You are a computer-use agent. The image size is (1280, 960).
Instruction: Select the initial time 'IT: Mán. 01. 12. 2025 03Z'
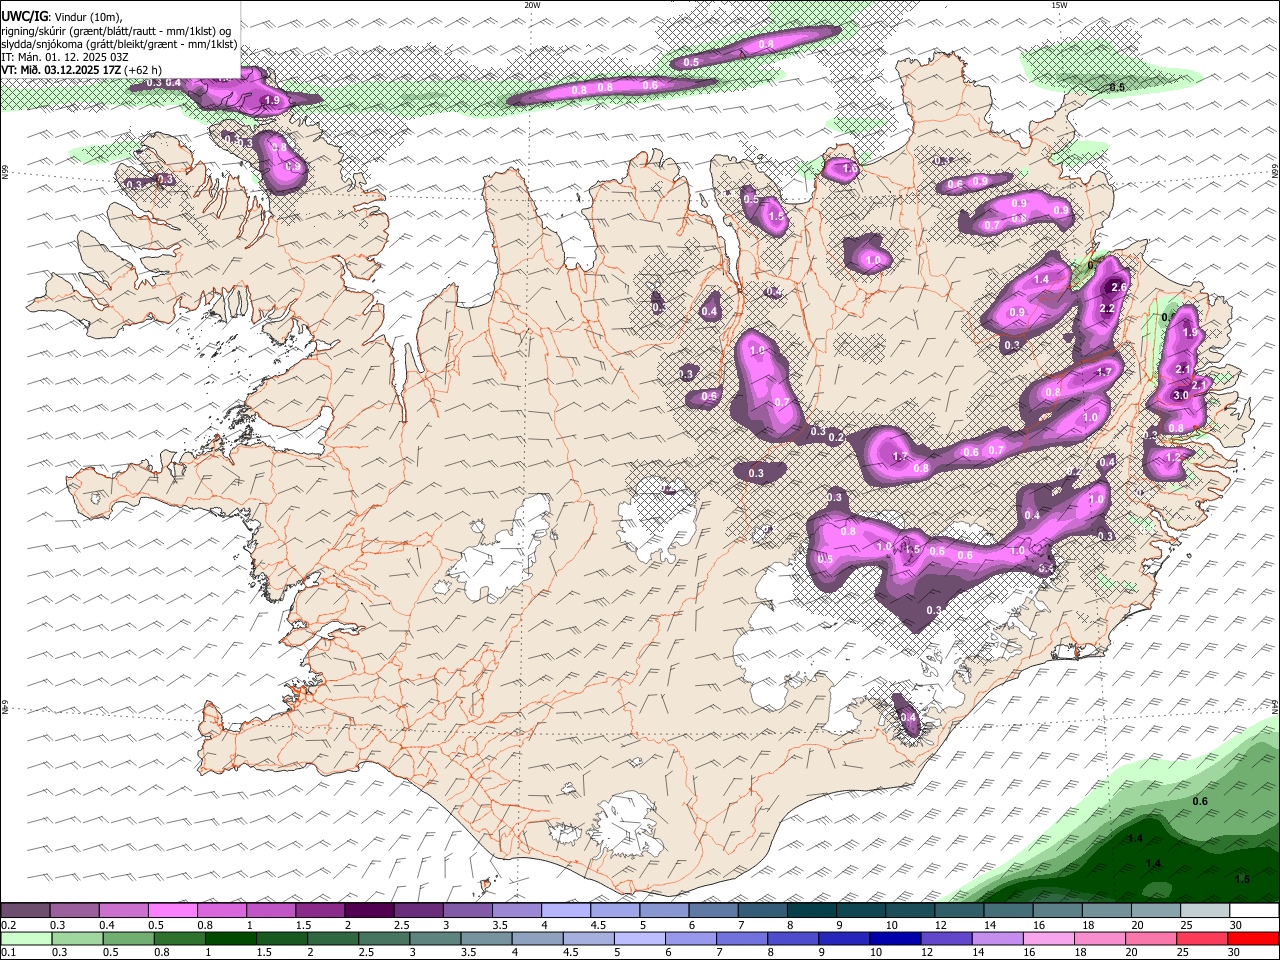(x=64, y=57)
